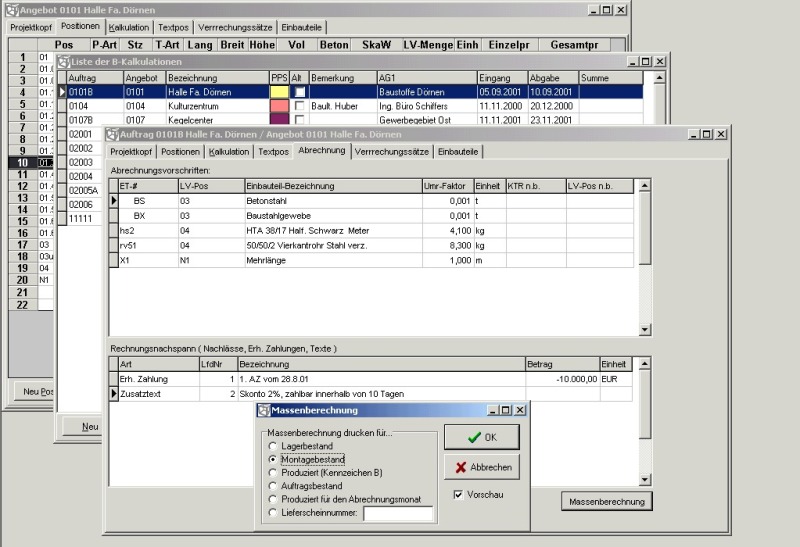Select the Auftragsbestand radio option

tap(272, 486)
